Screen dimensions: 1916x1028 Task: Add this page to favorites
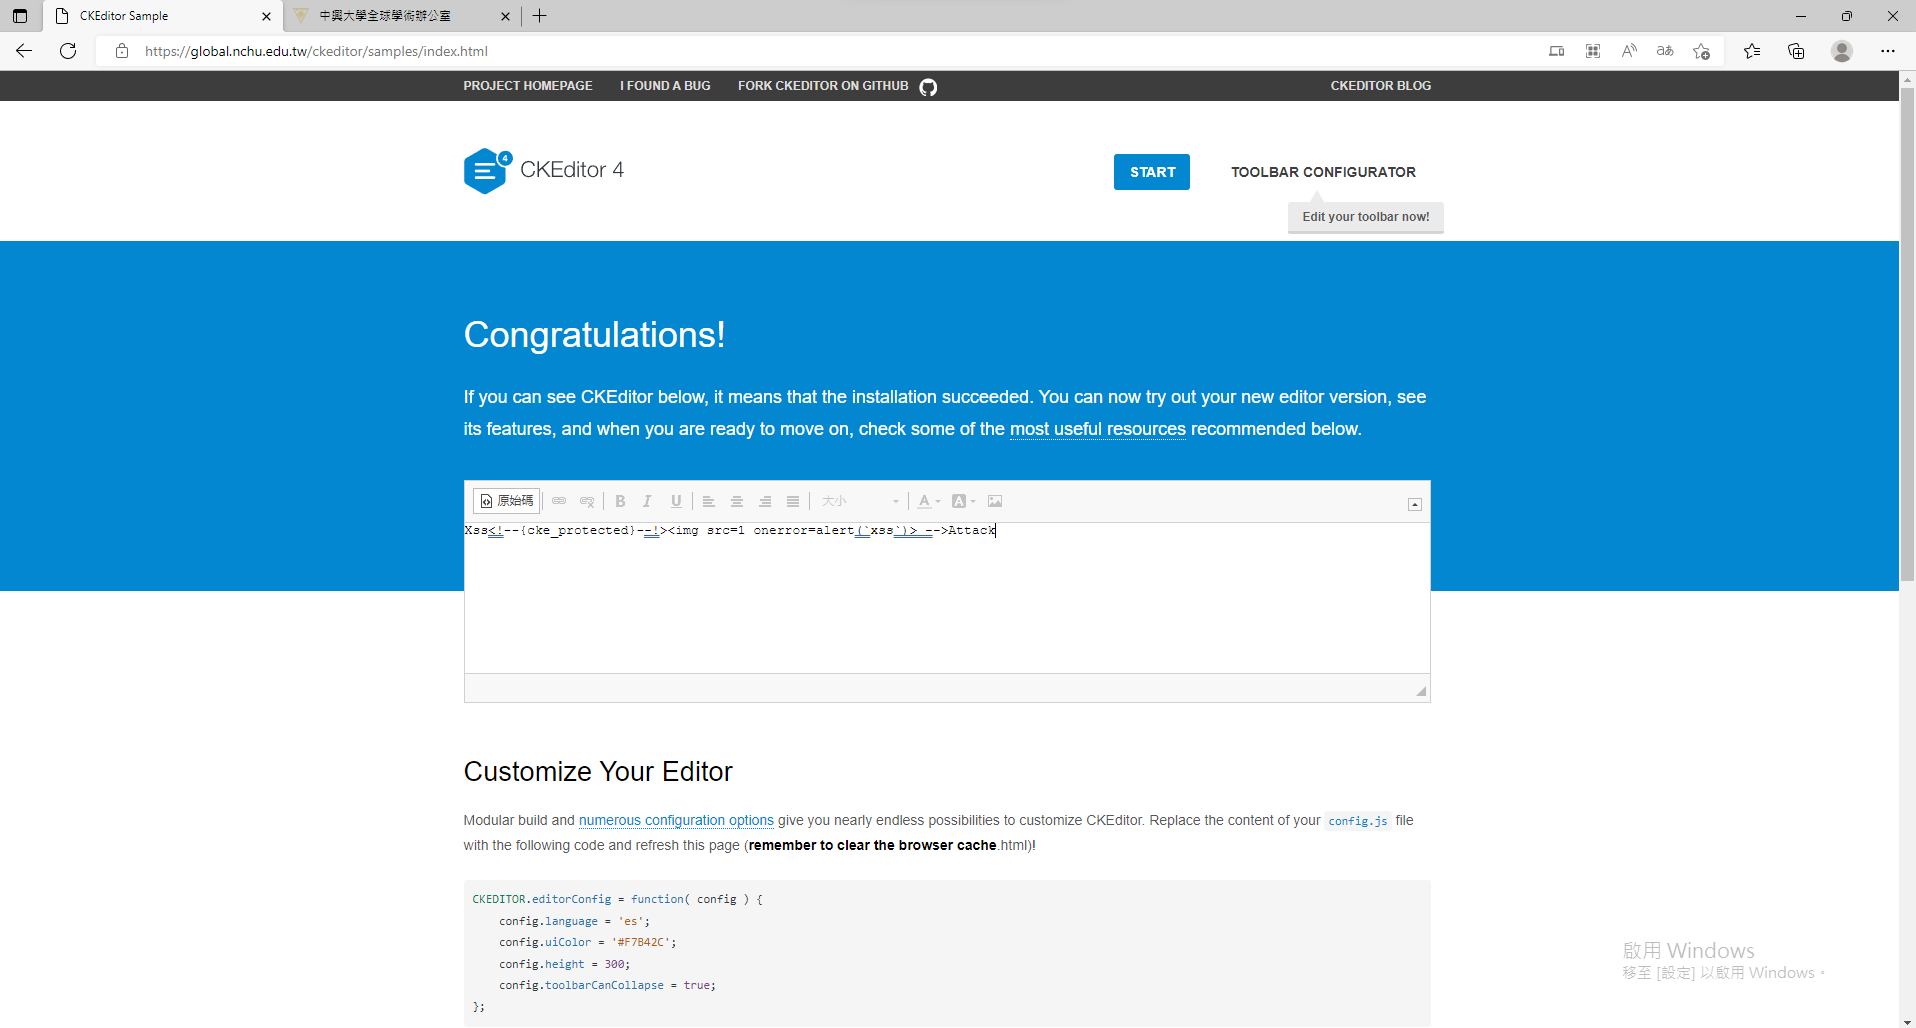[x=1701, y=51]
